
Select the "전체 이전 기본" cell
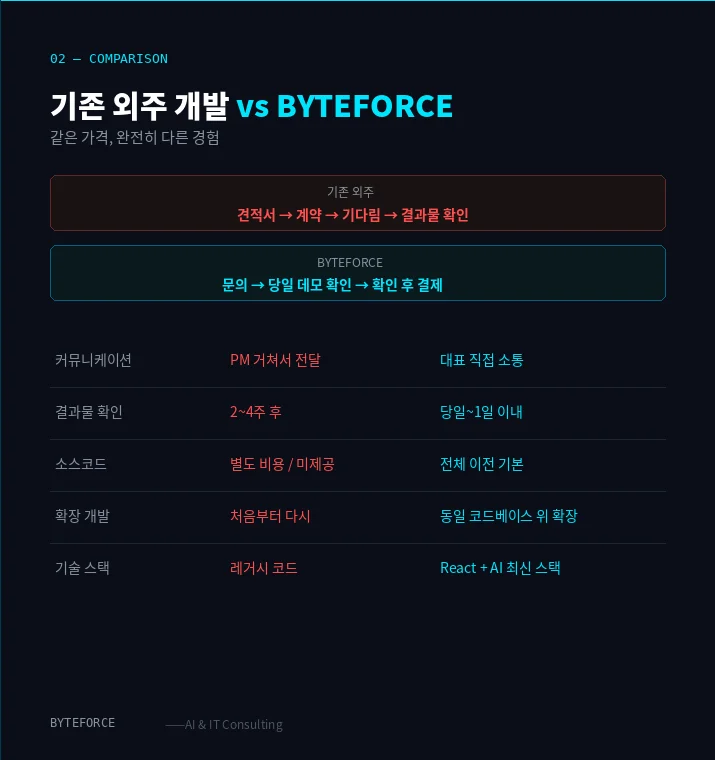point(482,464)
